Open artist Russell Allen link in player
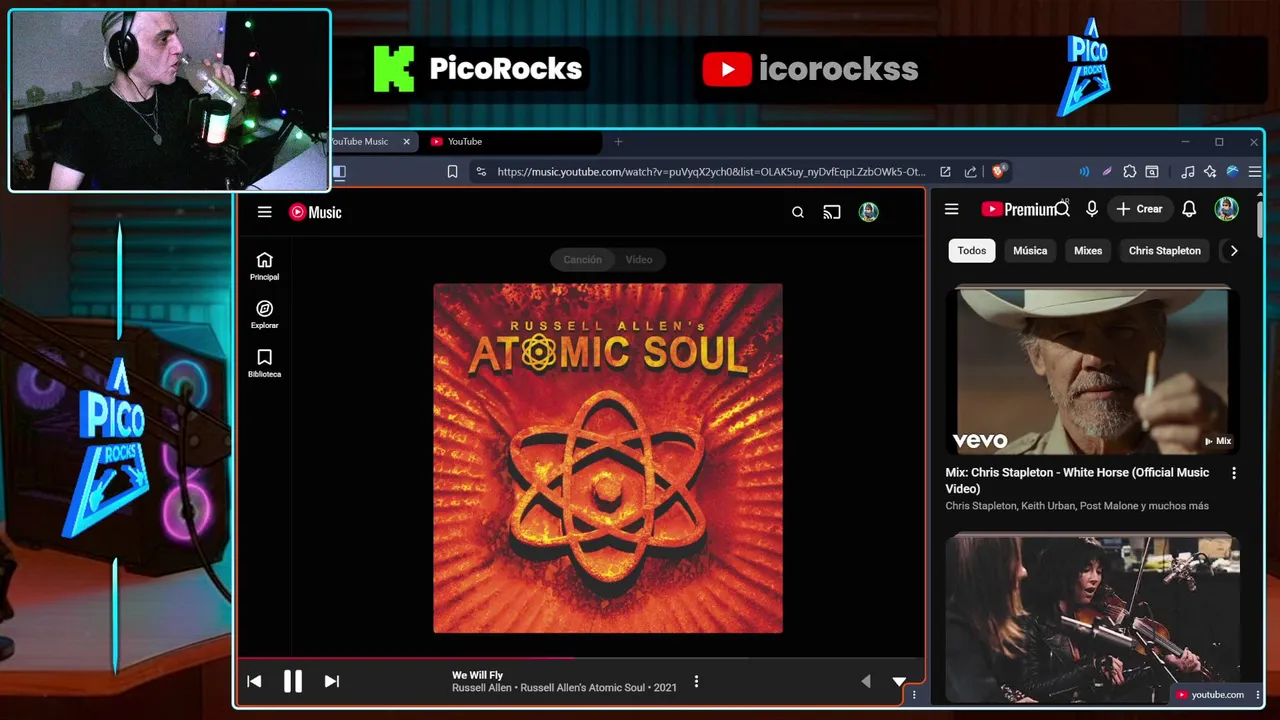 coord(482,688)
